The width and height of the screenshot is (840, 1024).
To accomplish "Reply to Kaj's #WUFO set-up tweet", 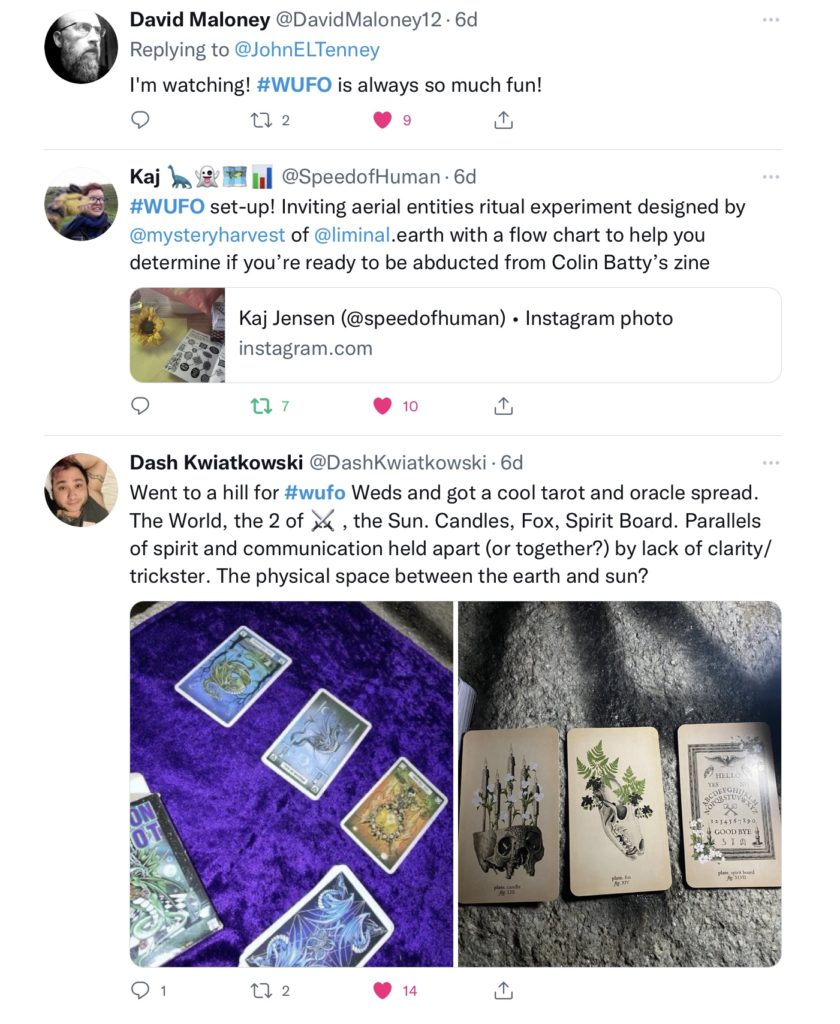I will pos(140,406).
